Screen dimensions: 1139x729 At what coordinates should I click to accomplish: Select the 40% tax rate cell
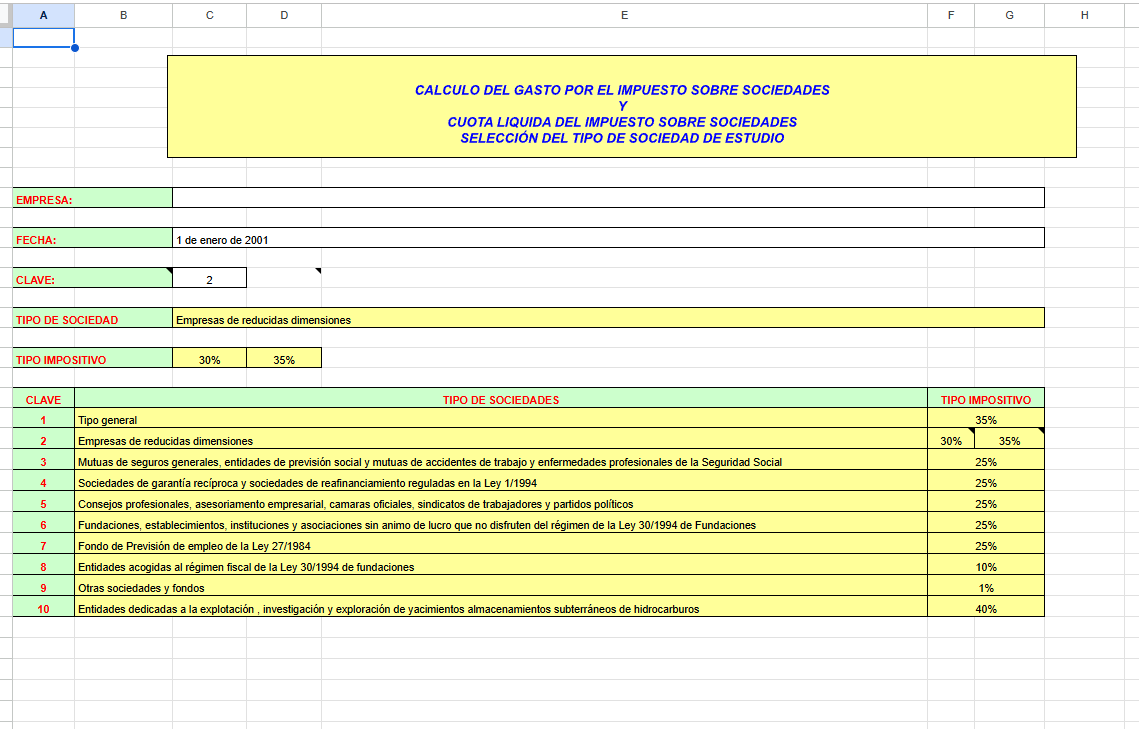(985, 608)
